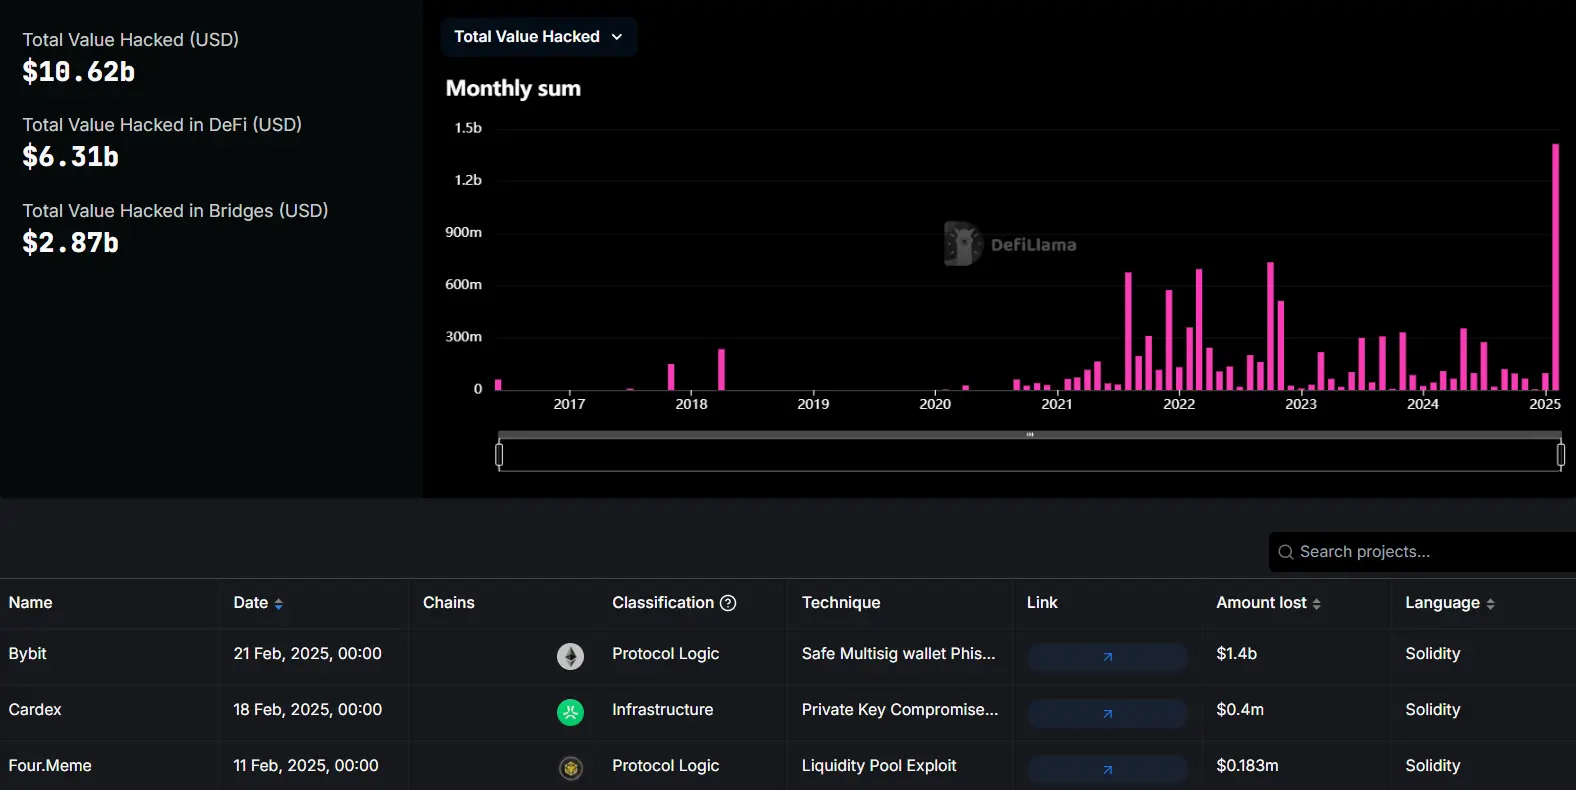Click the Classification help question mark icon
This screenshot has height=790, width=1576.
coord(728,603)
